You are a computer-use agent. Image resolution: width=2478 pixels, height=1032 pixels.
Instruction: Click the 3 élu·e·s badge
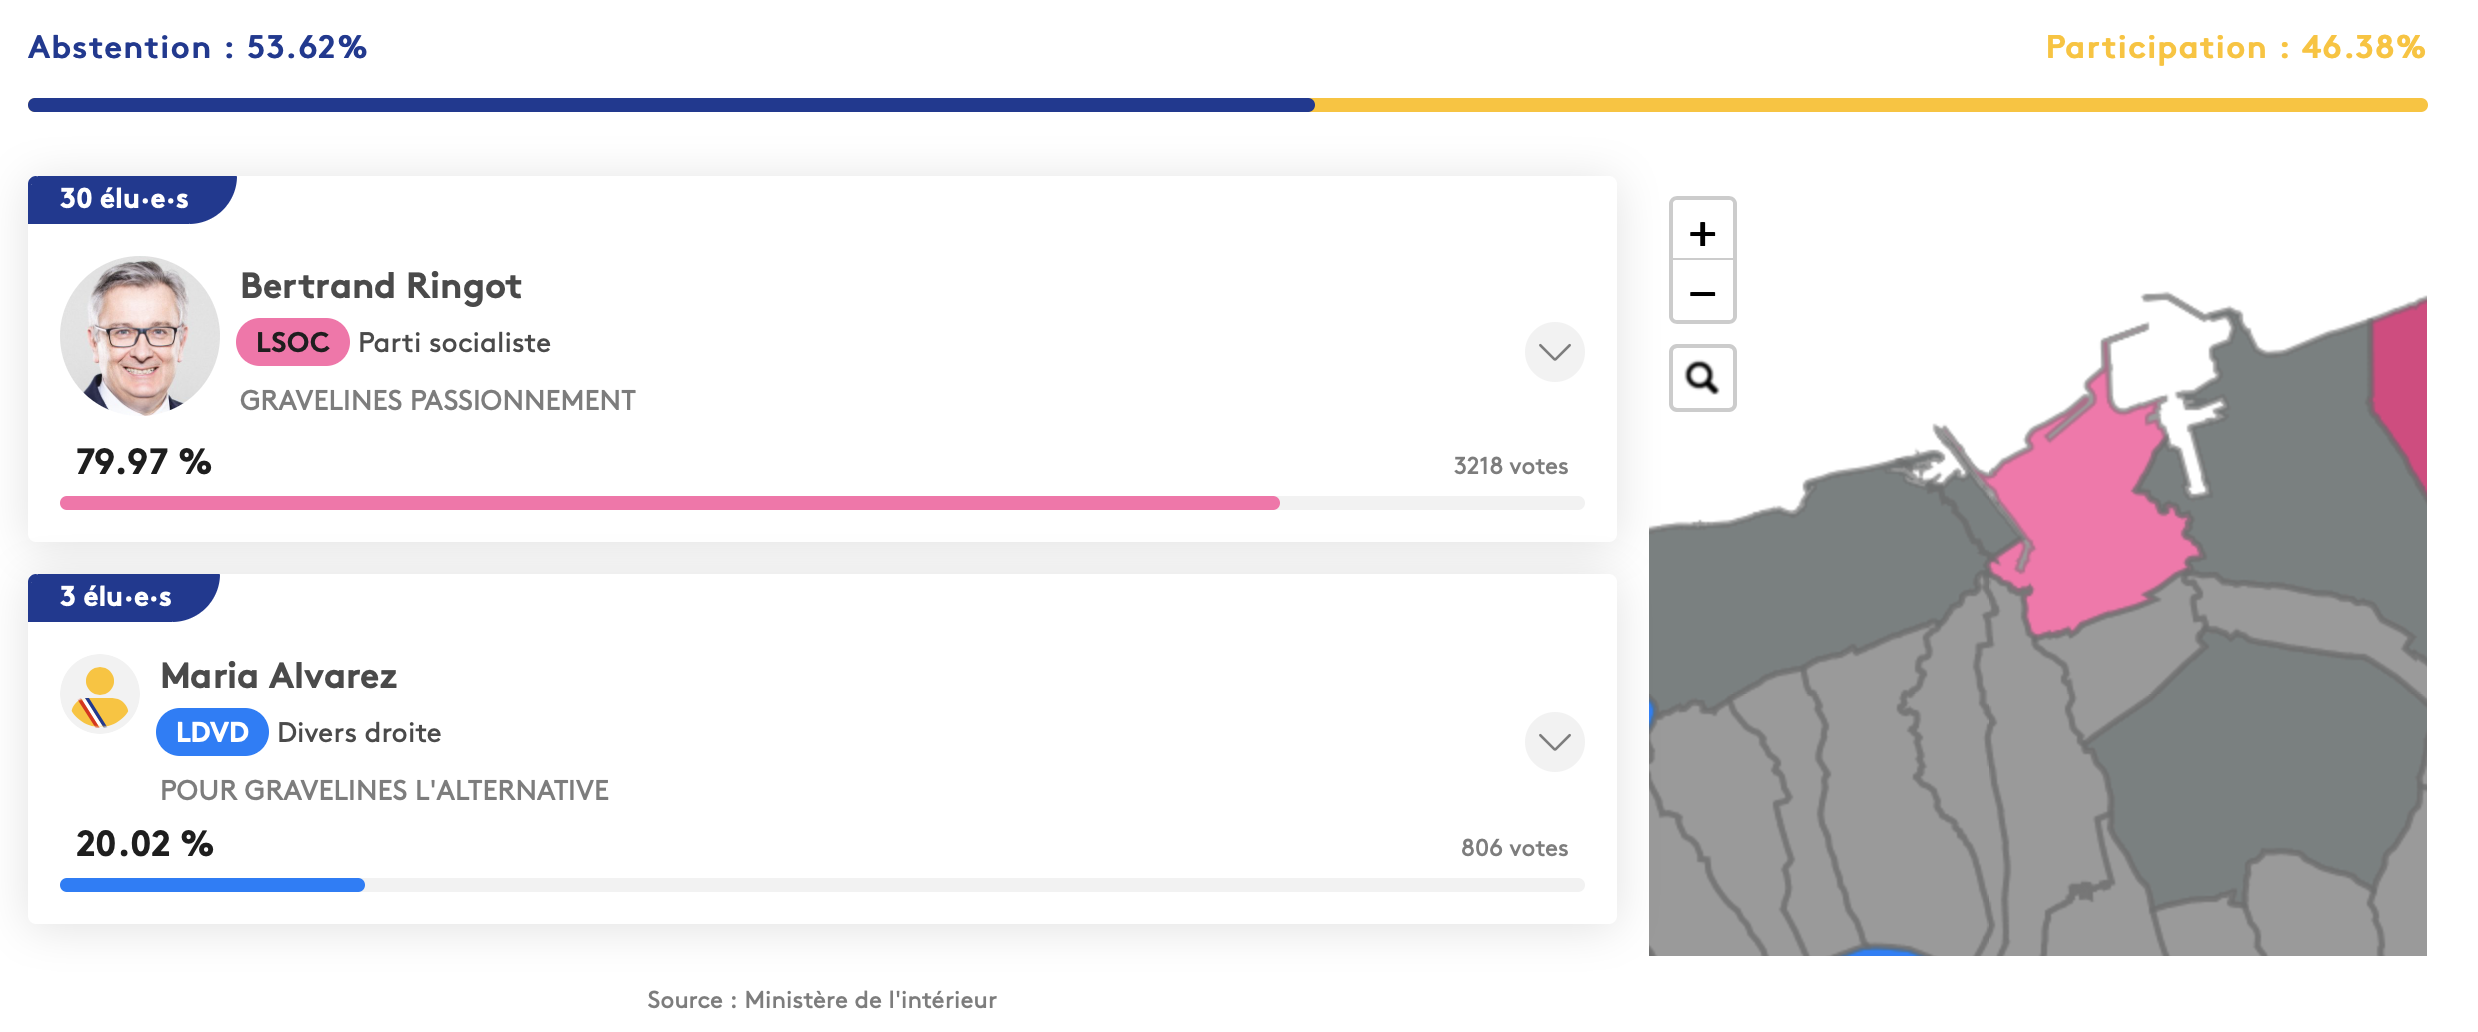tap(116, 597)
